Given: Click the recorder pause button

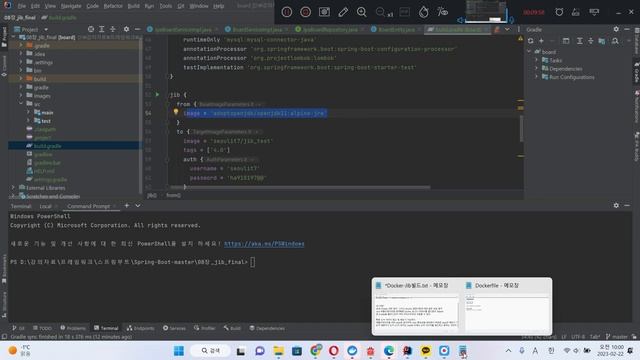Looking at the screenshot, I should pos(287,12).
